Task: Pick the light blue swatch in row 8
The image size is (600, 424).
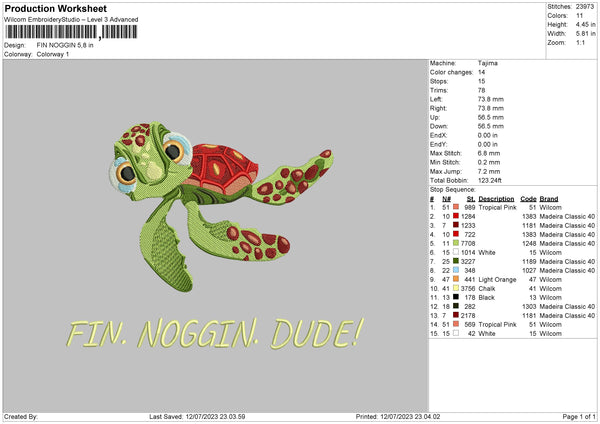Action: (x=456, y=270)
